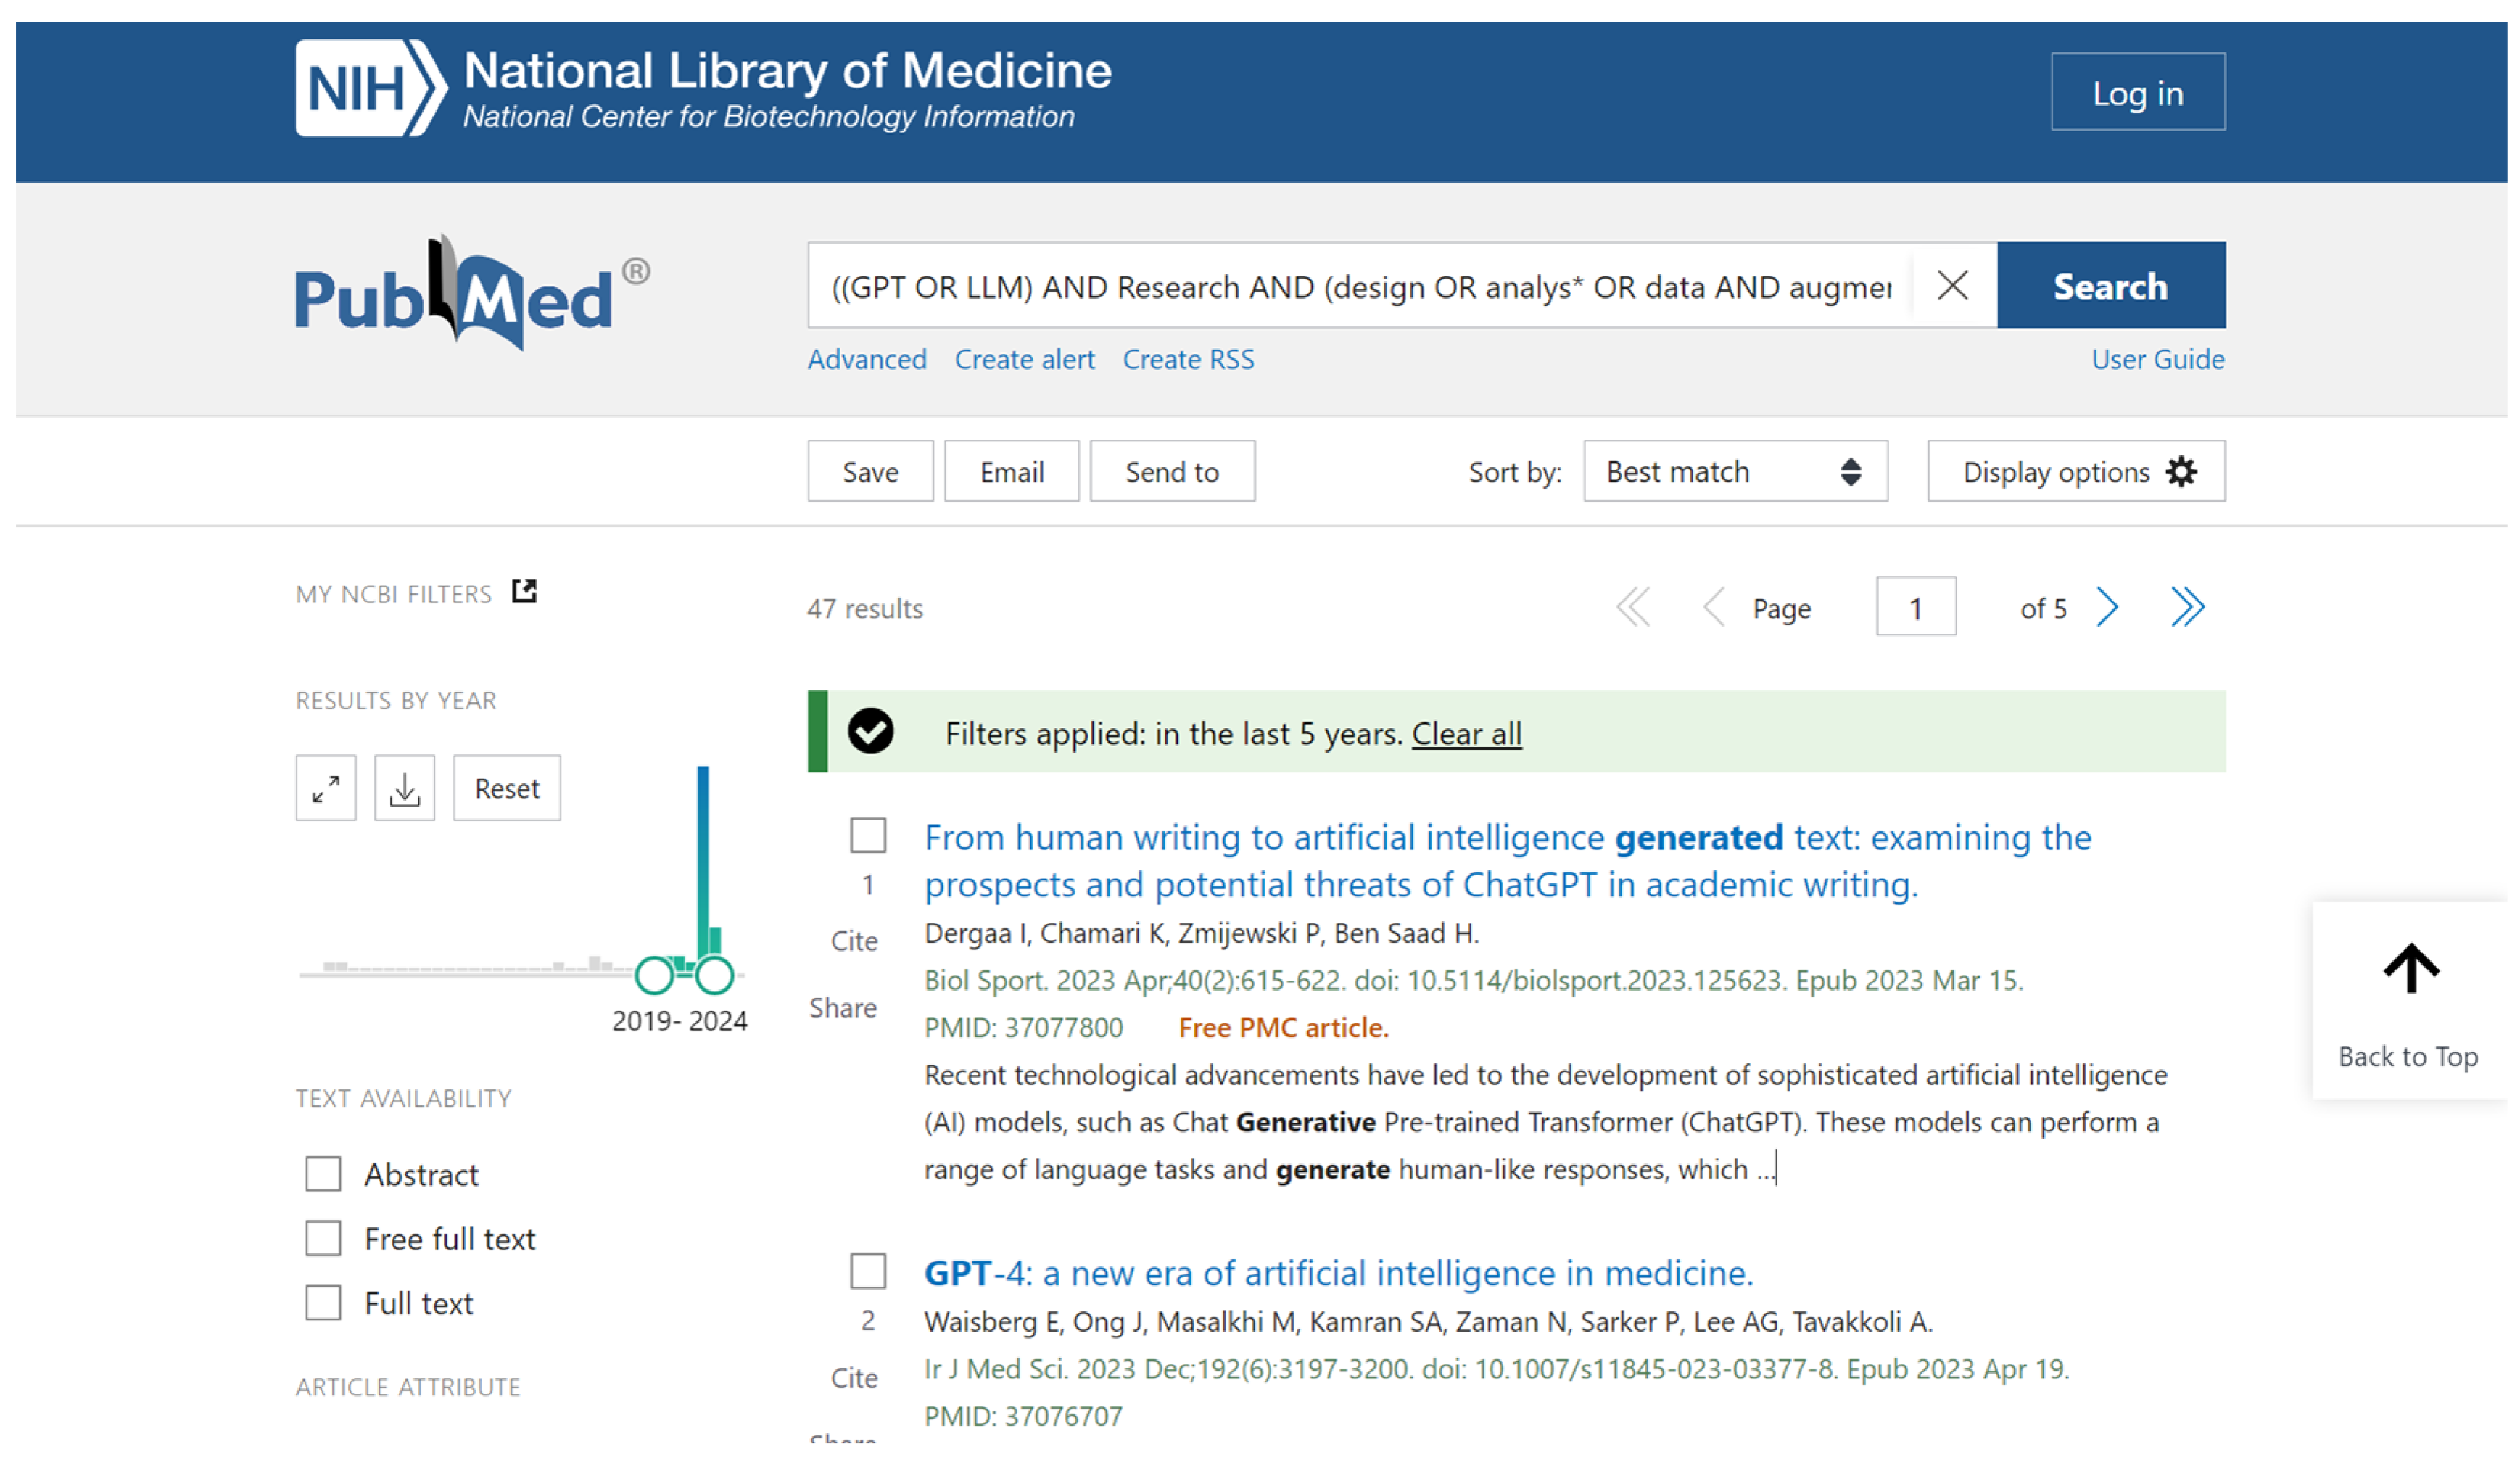Click the Create RSS link
The width and height of the screenshot is (2520, 1460).
point(1187,359)
